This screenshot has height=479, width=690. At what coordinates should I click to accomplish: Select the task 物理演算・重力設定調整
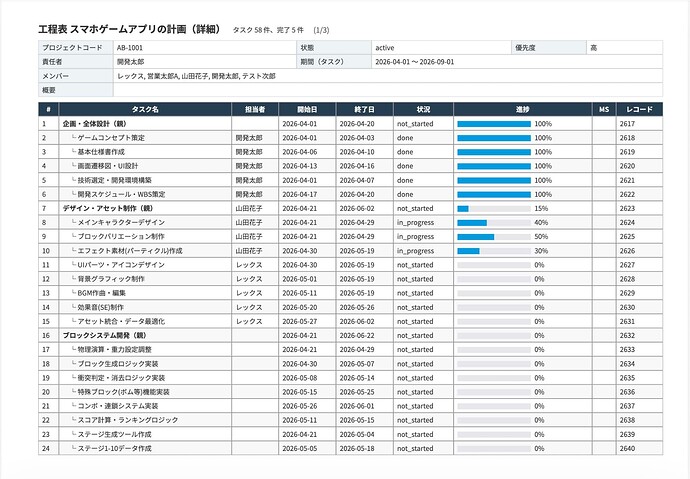(x=114, y=350)
